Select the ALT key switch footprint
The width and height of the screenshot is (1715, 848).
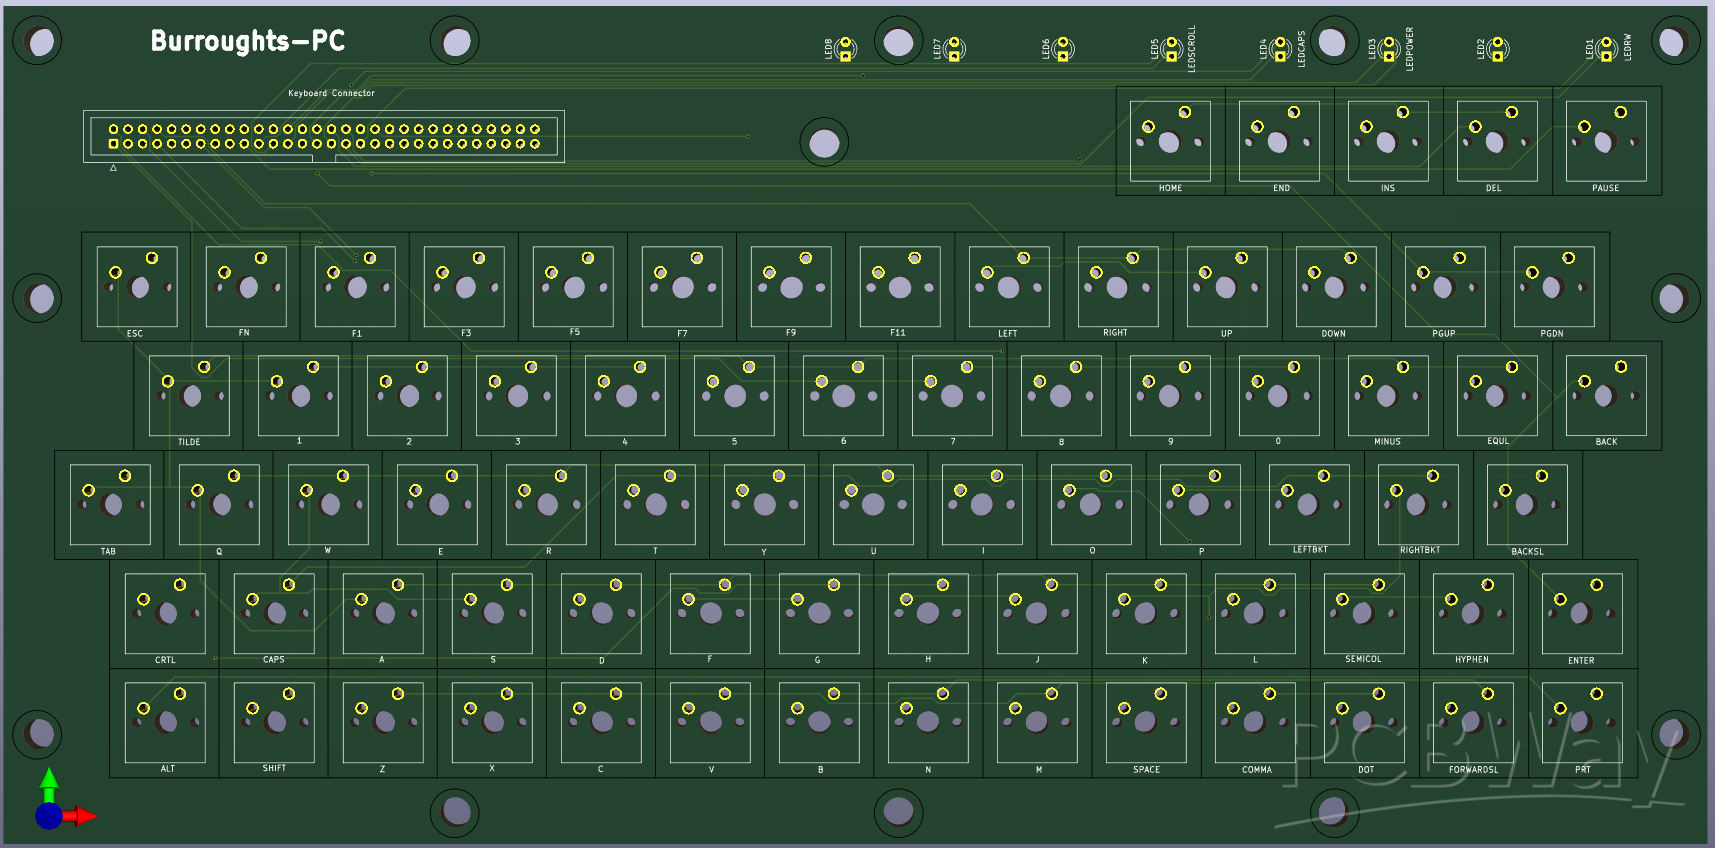tap(164, 723)
